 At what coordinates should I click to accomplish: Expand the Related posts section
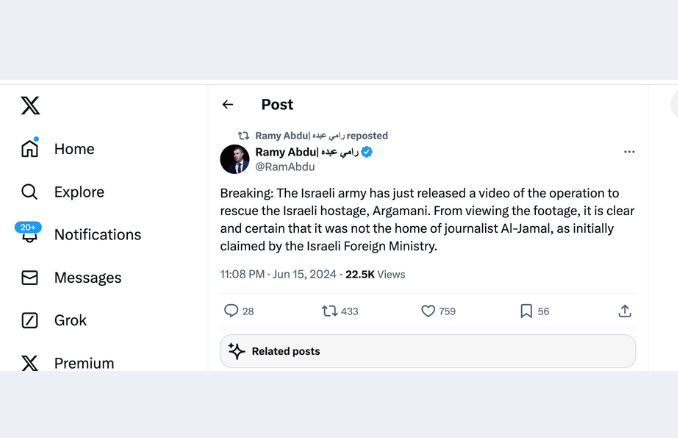428,351
